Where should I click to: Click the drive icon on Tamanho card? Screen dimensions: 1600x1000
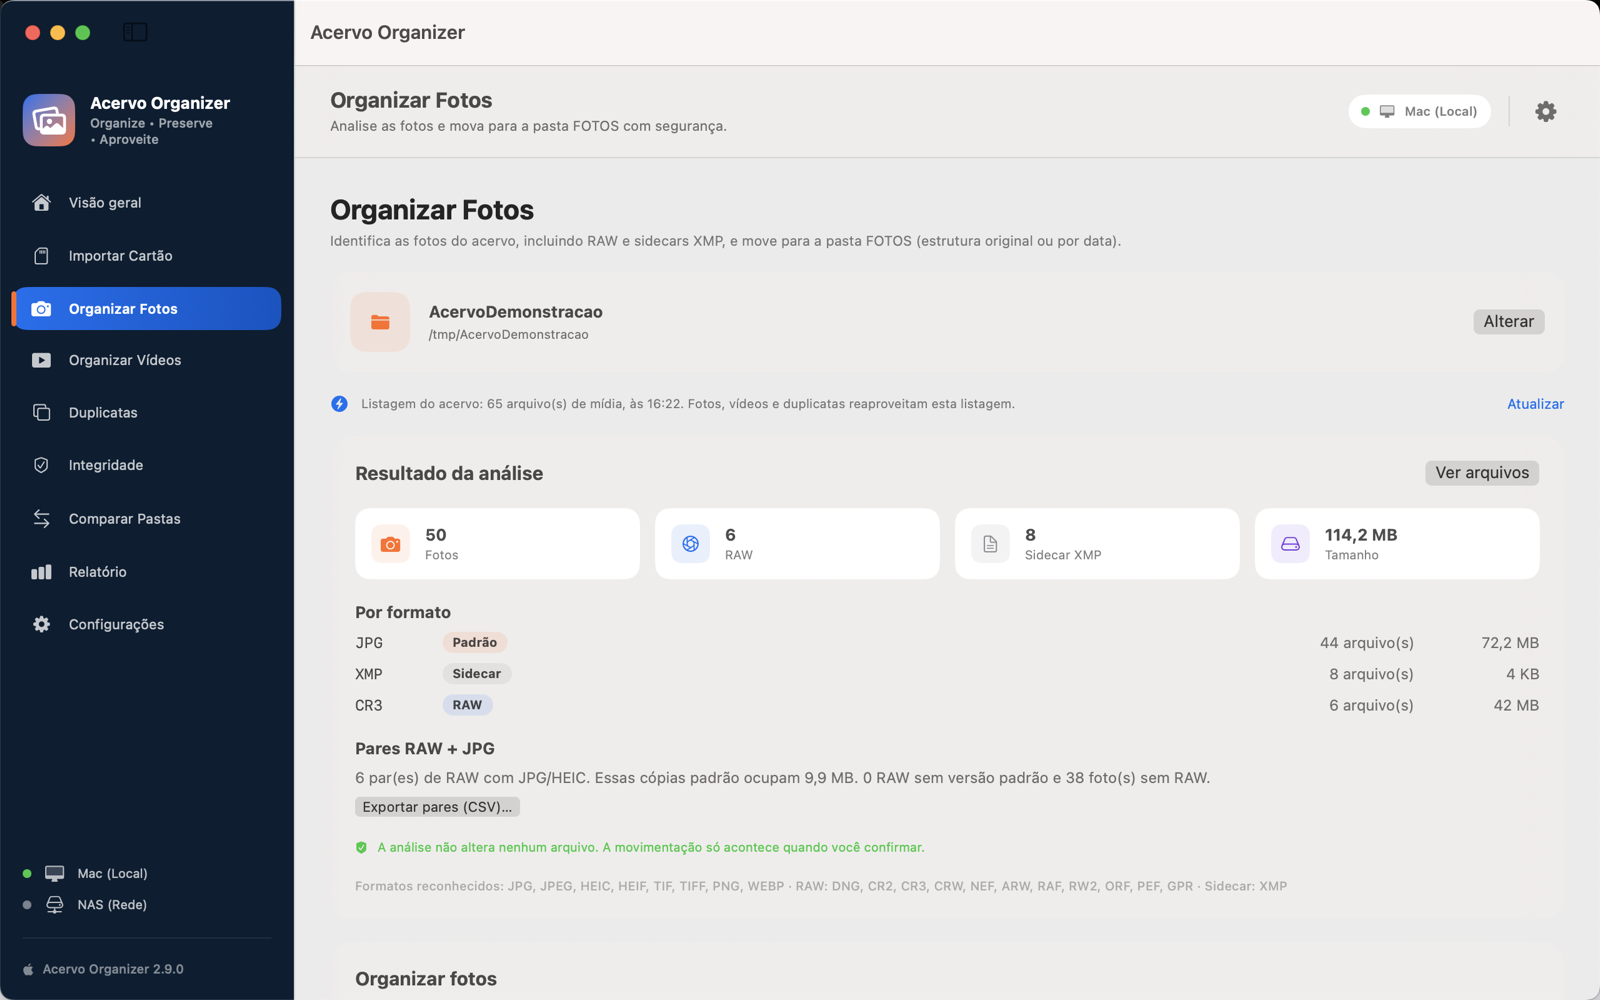(1290, 544)
